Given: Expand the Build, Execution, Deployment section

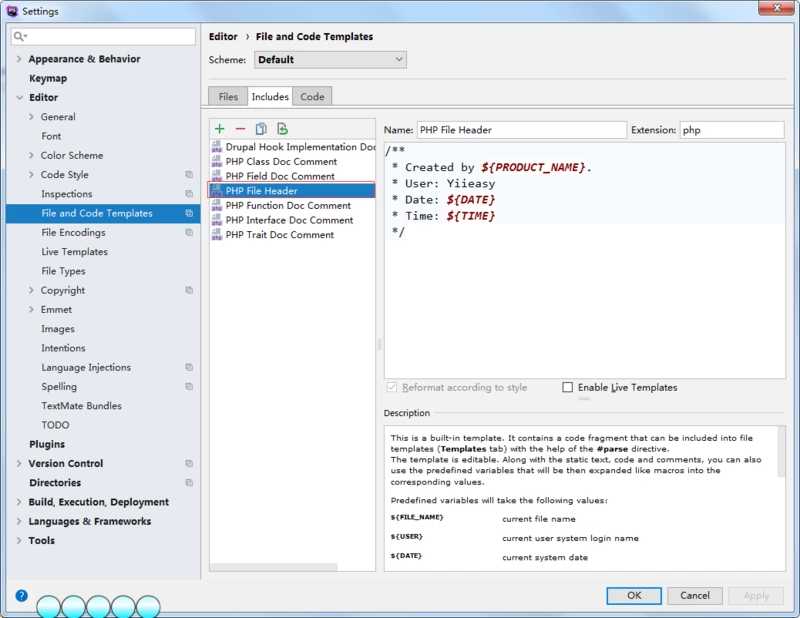Looking at the screenshot, I should coord(19,502).
